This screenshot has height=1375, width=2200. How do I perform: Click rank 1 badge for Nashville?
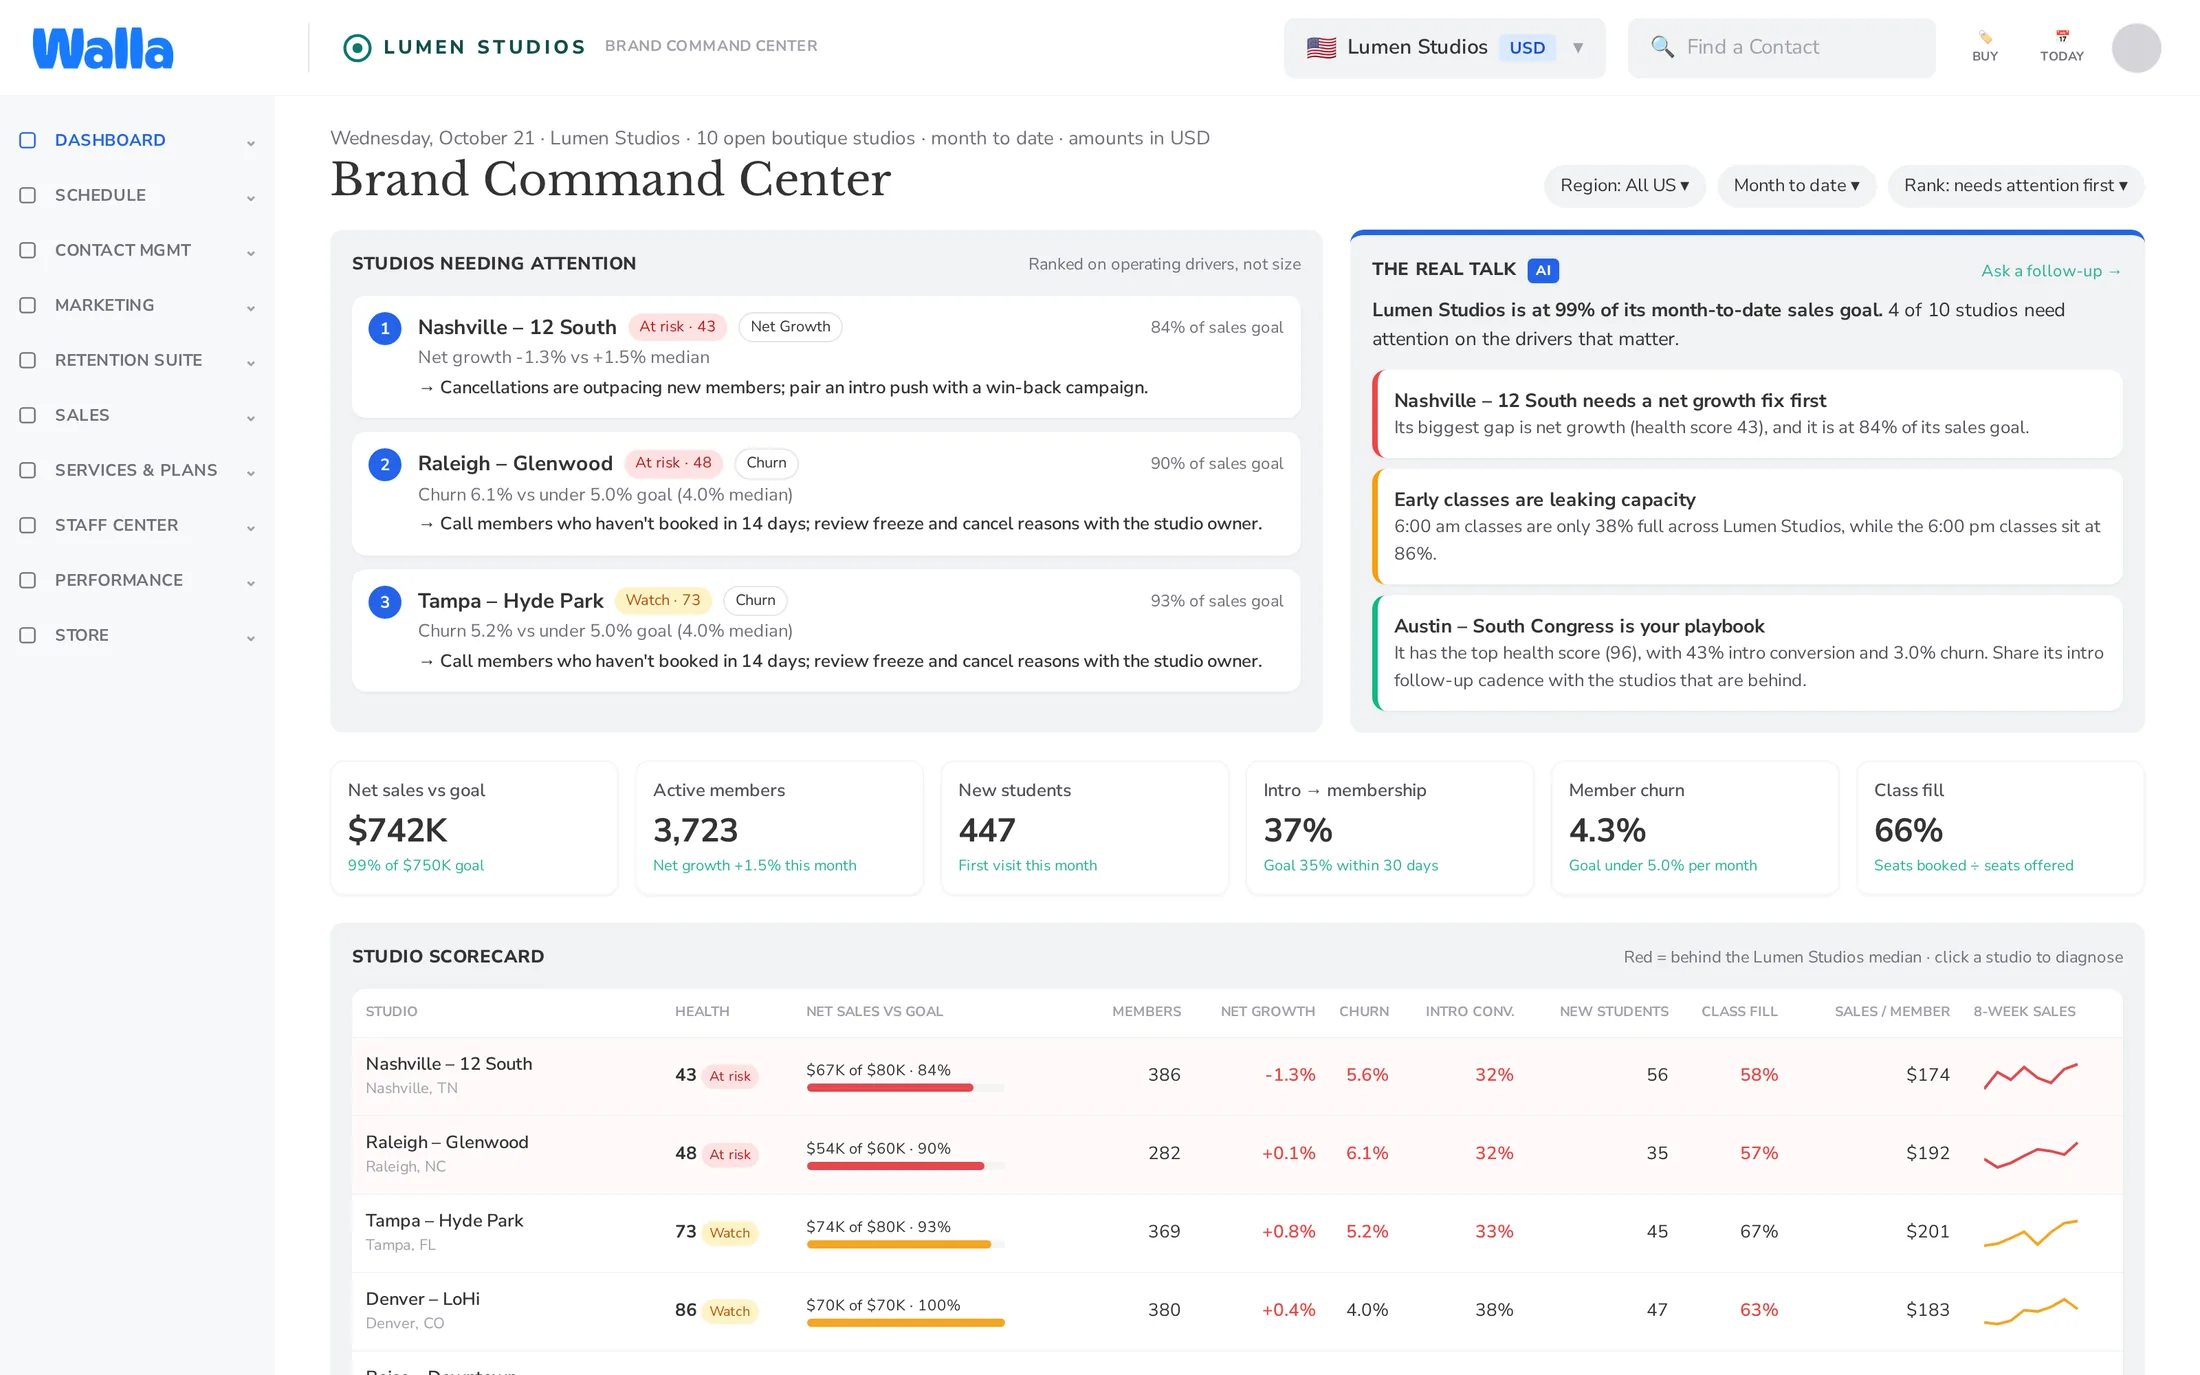385,328
